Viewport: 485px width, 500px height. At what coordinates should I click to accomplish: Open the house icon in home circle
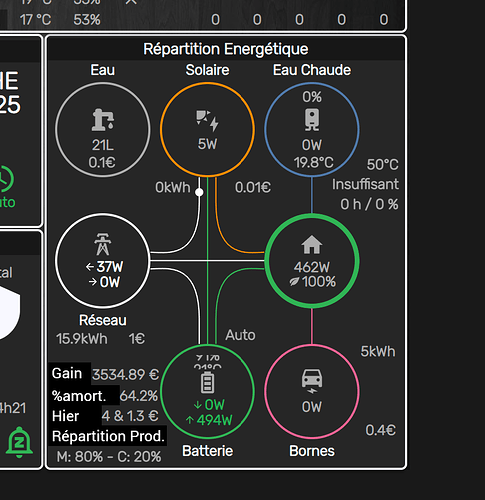(x=312, y=244)
